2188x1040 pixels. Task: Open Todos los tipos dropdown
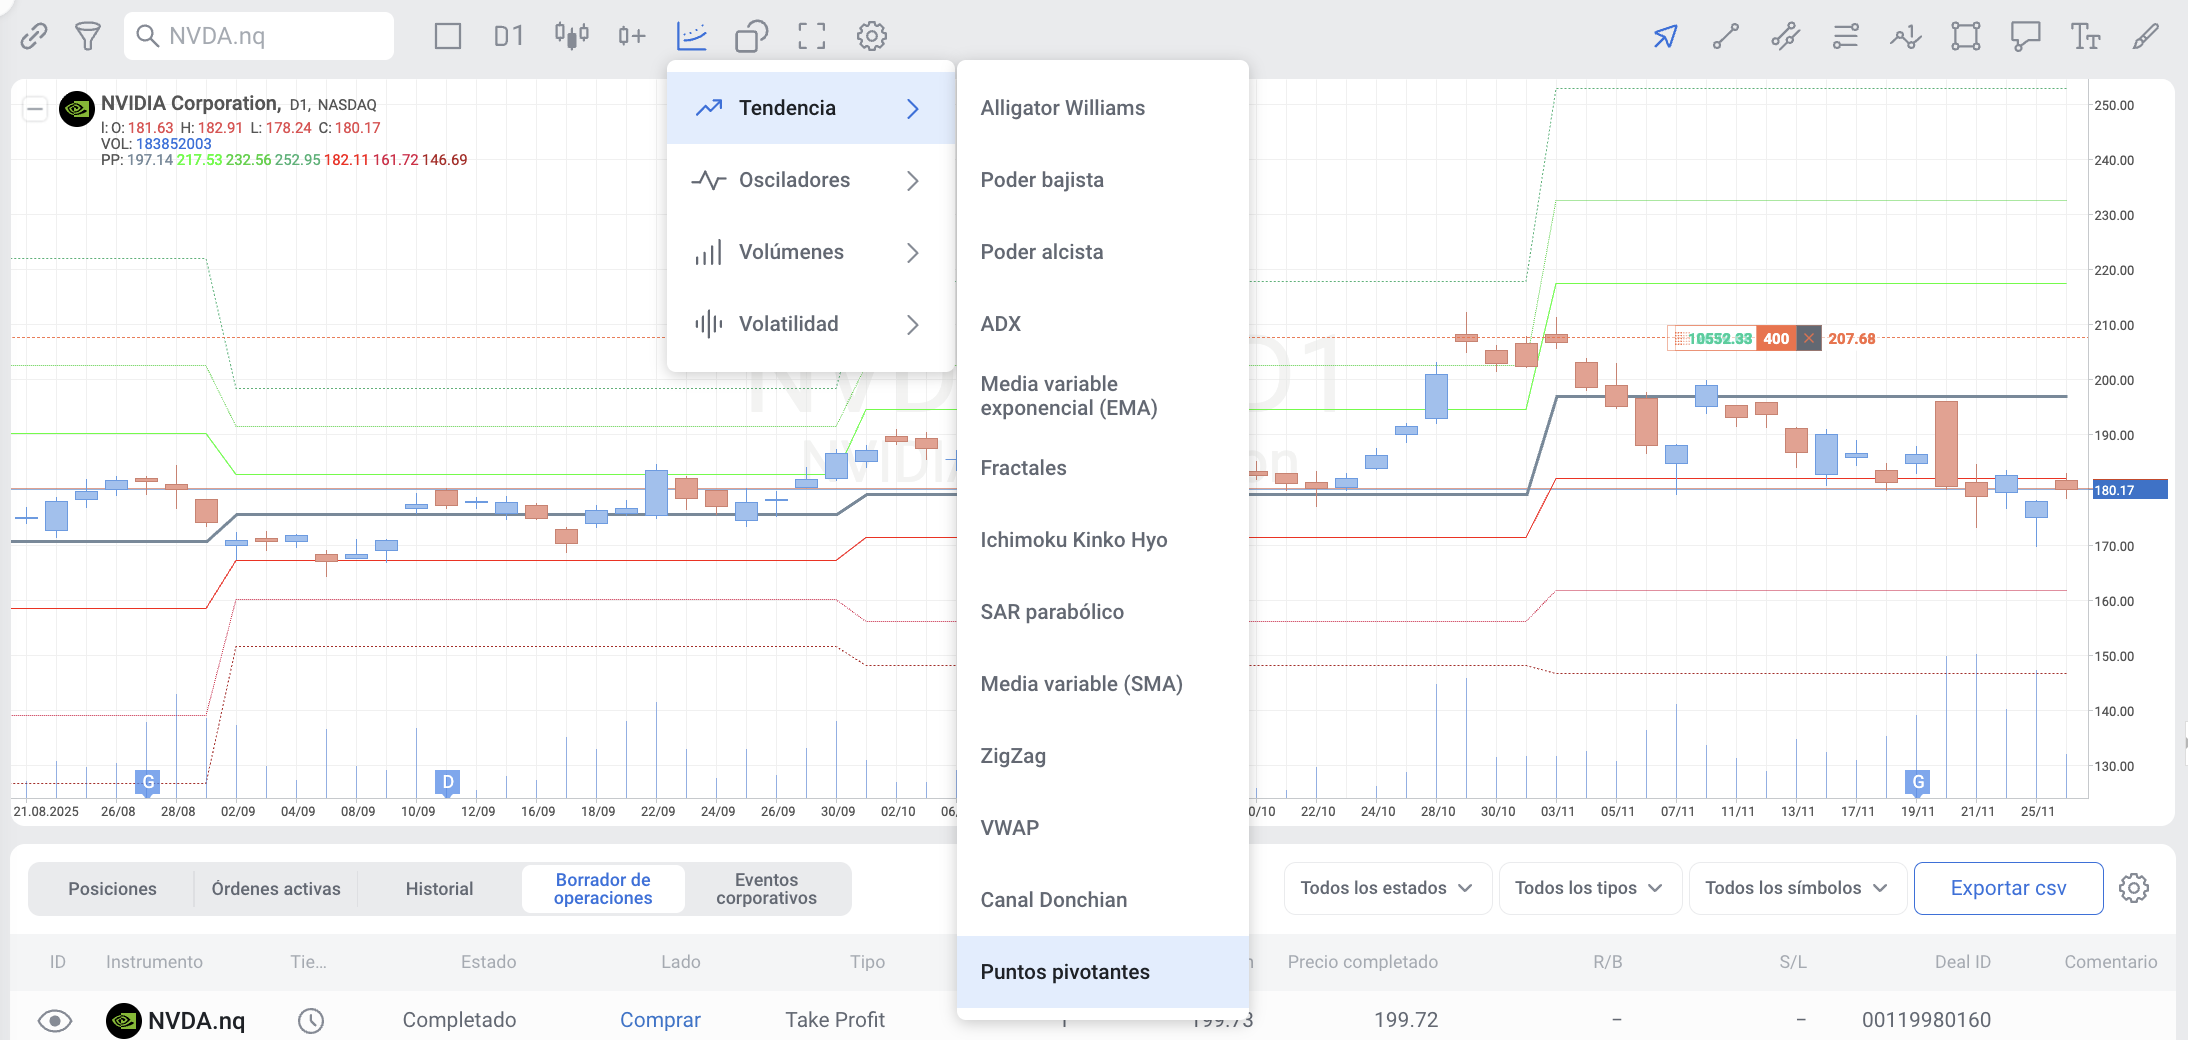[1590, 888]
